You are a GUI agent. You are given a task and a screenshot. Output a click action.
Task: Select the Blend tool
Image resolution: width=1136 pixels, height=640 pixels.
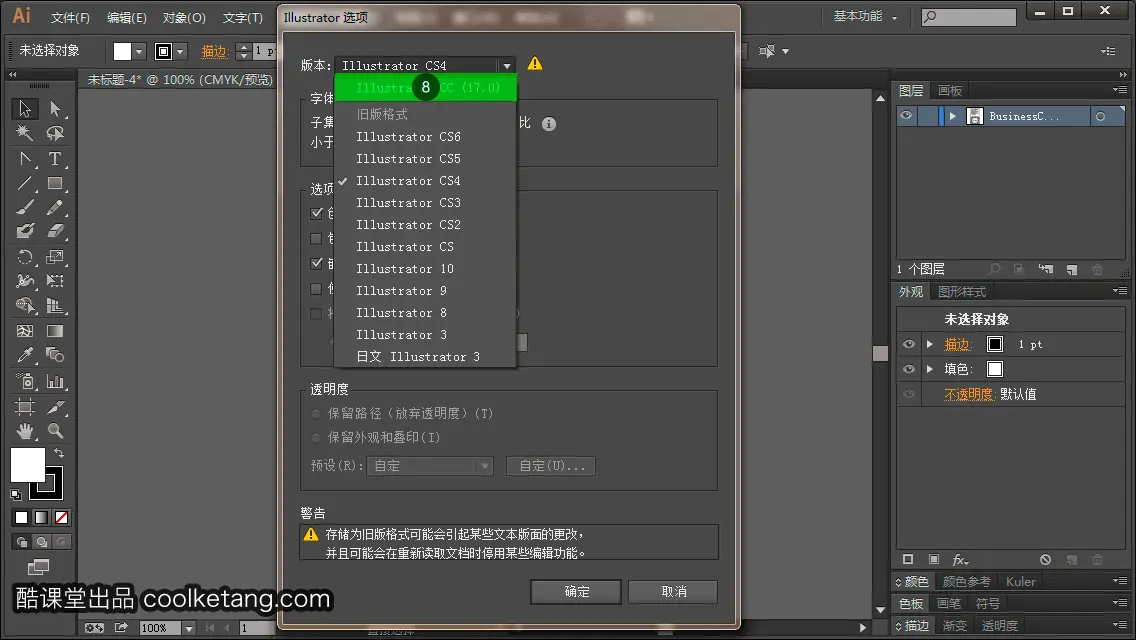pyautogui.click(x=55, y=355)
